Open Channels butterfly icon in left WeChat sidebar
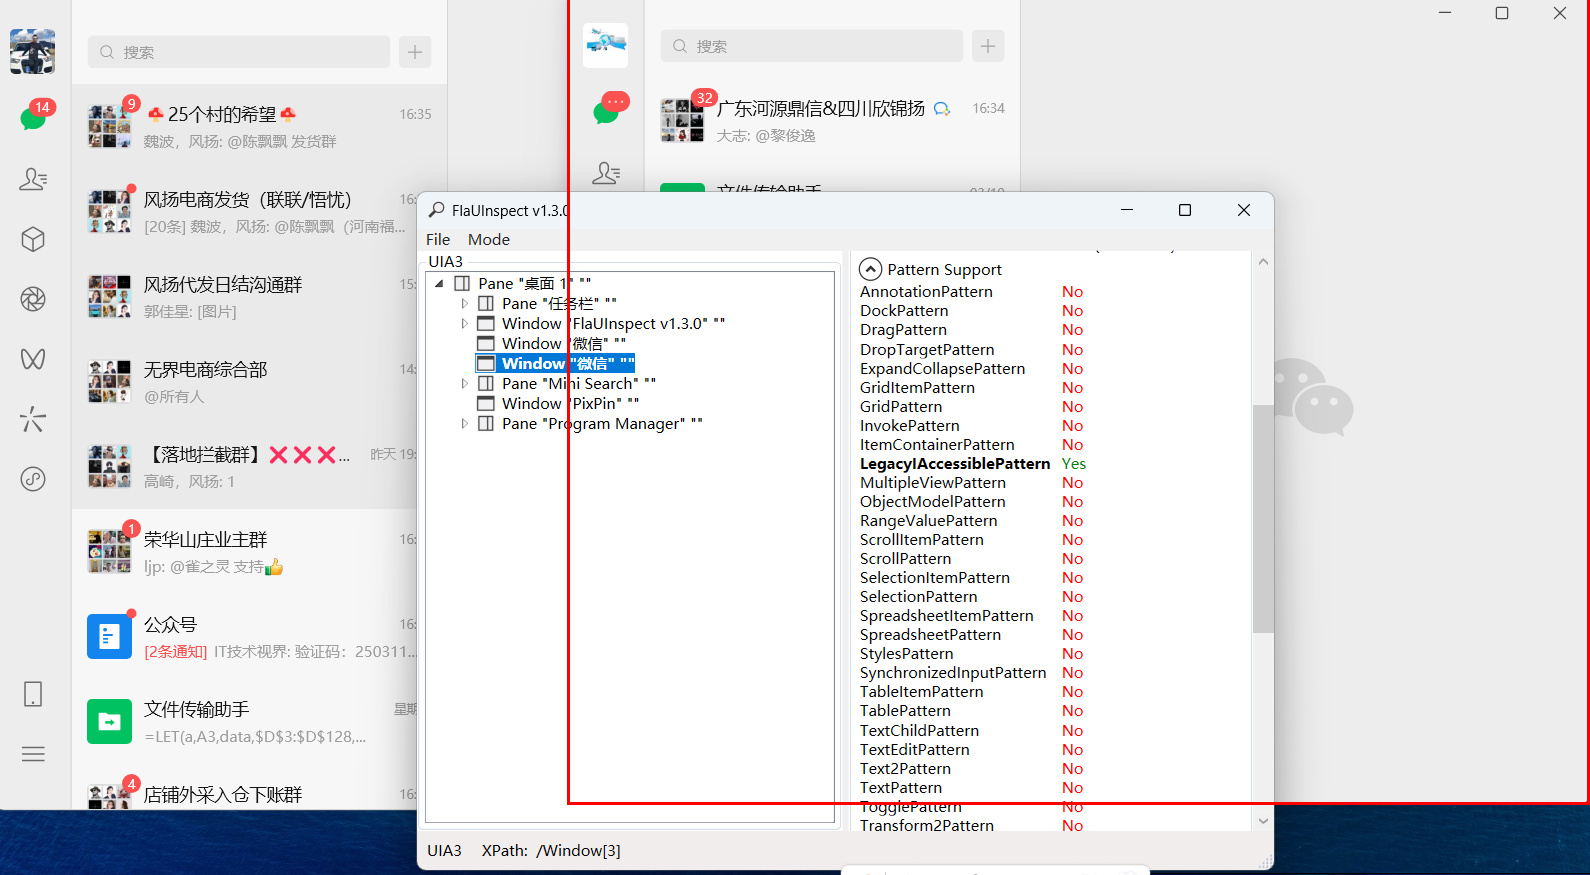This screenshot has width=1590, height=875. tap(33, 359)
